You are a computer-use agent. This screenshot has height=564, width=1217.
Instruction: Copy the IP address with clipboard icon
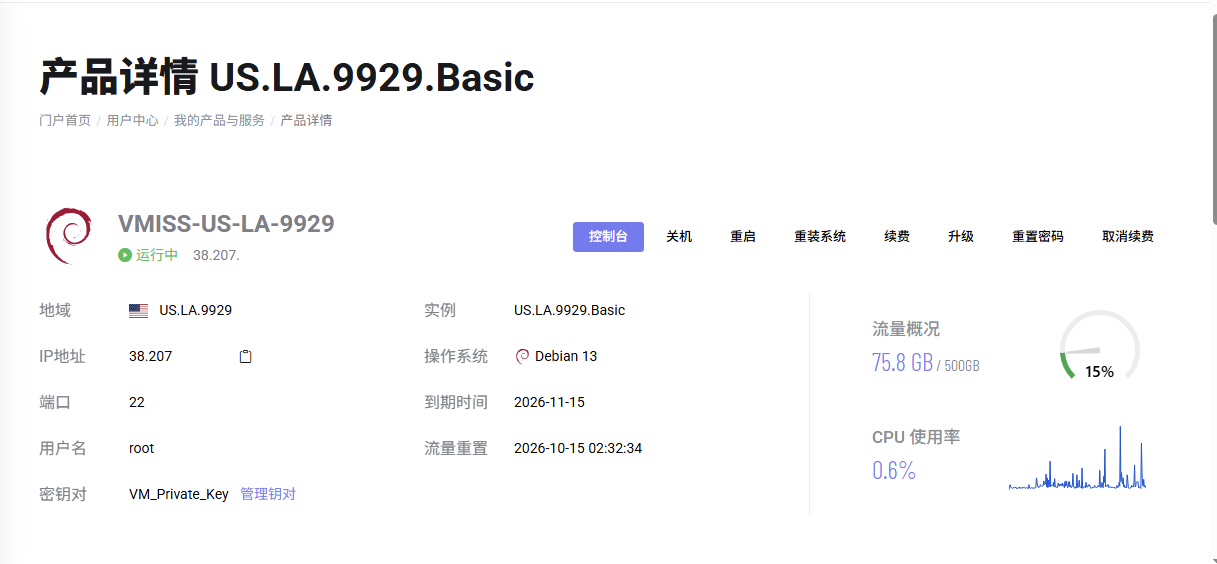click(x=245, y=356)
